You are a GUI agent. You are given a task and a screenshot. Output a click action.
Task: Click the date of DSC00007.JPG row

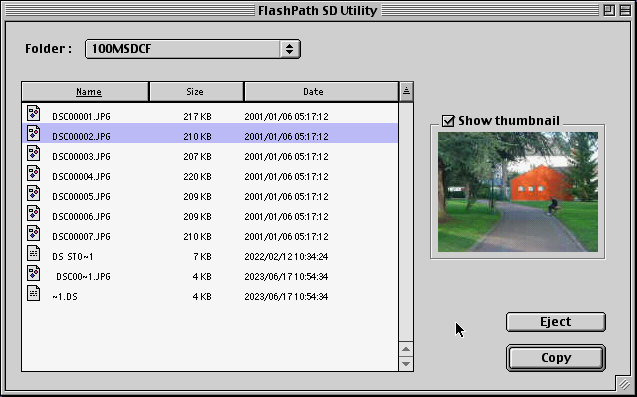(286, 236)
